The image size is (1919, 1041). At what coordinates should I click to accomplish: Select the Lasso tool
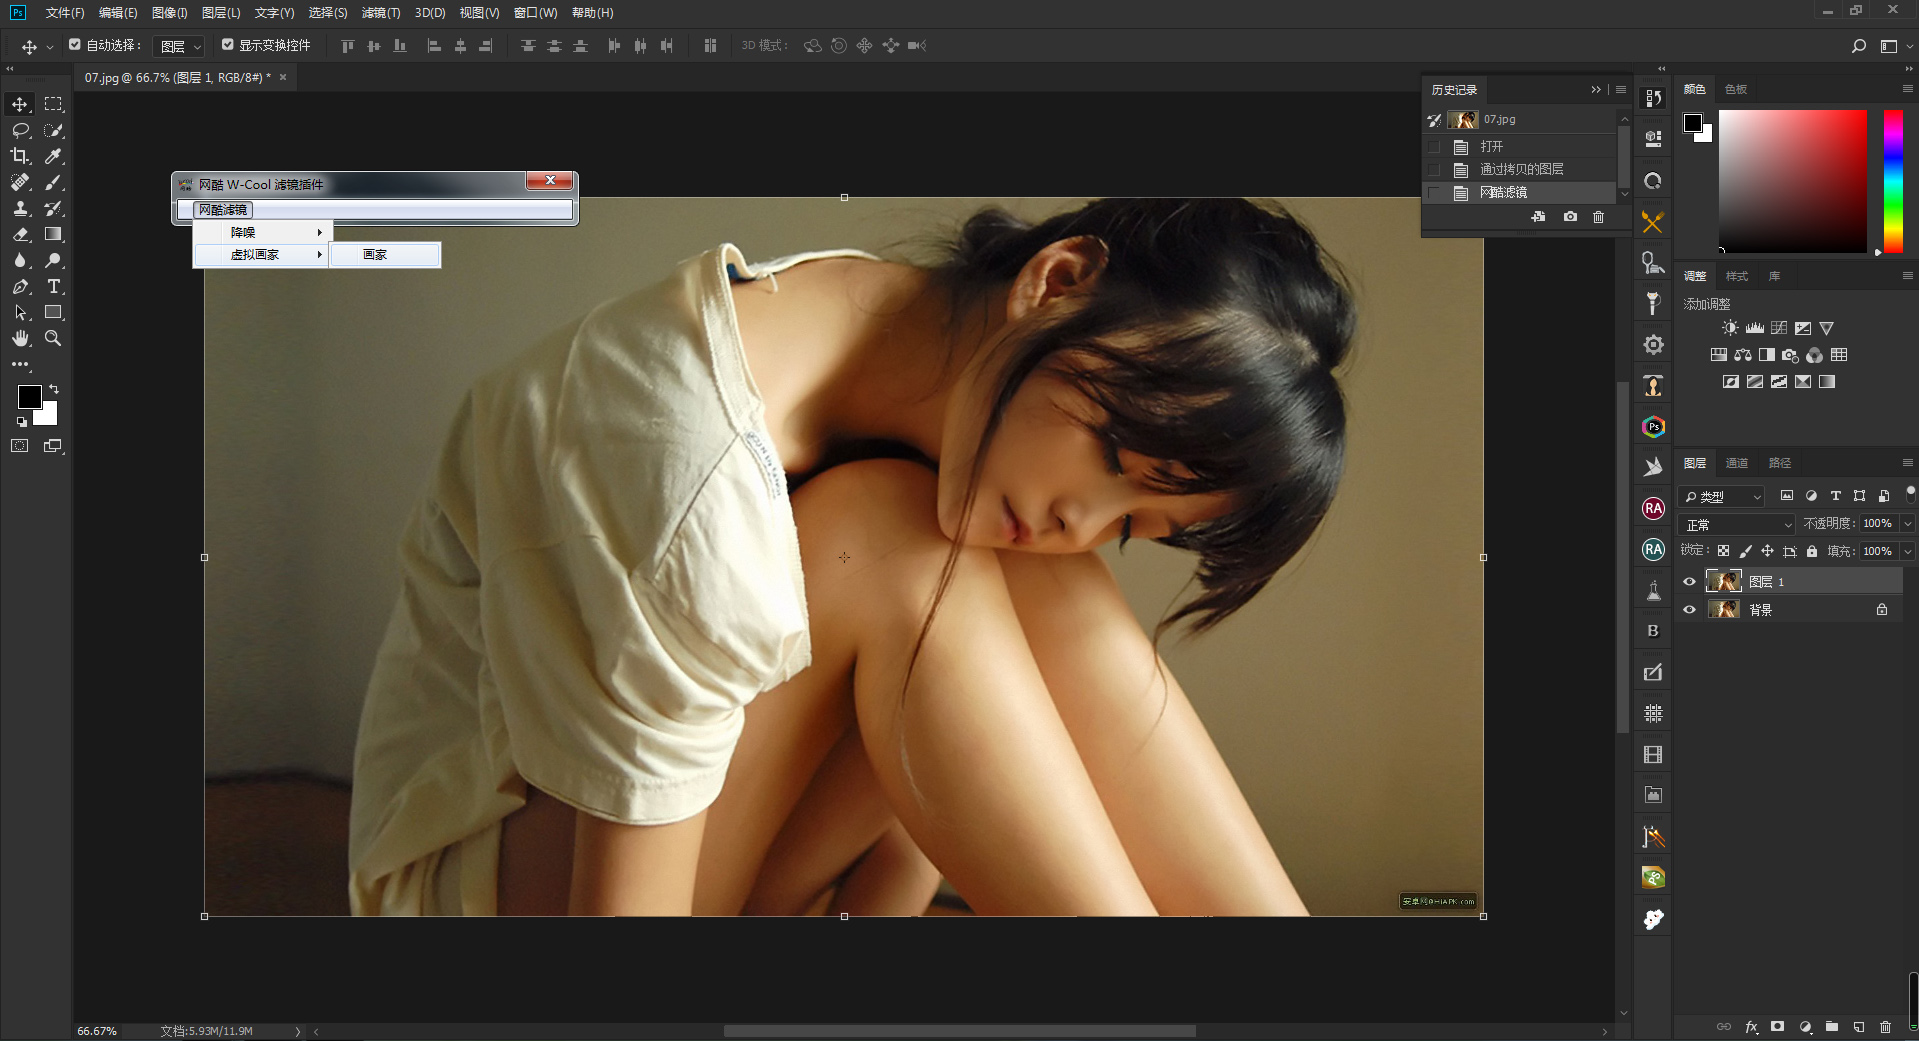pos(20,130)
